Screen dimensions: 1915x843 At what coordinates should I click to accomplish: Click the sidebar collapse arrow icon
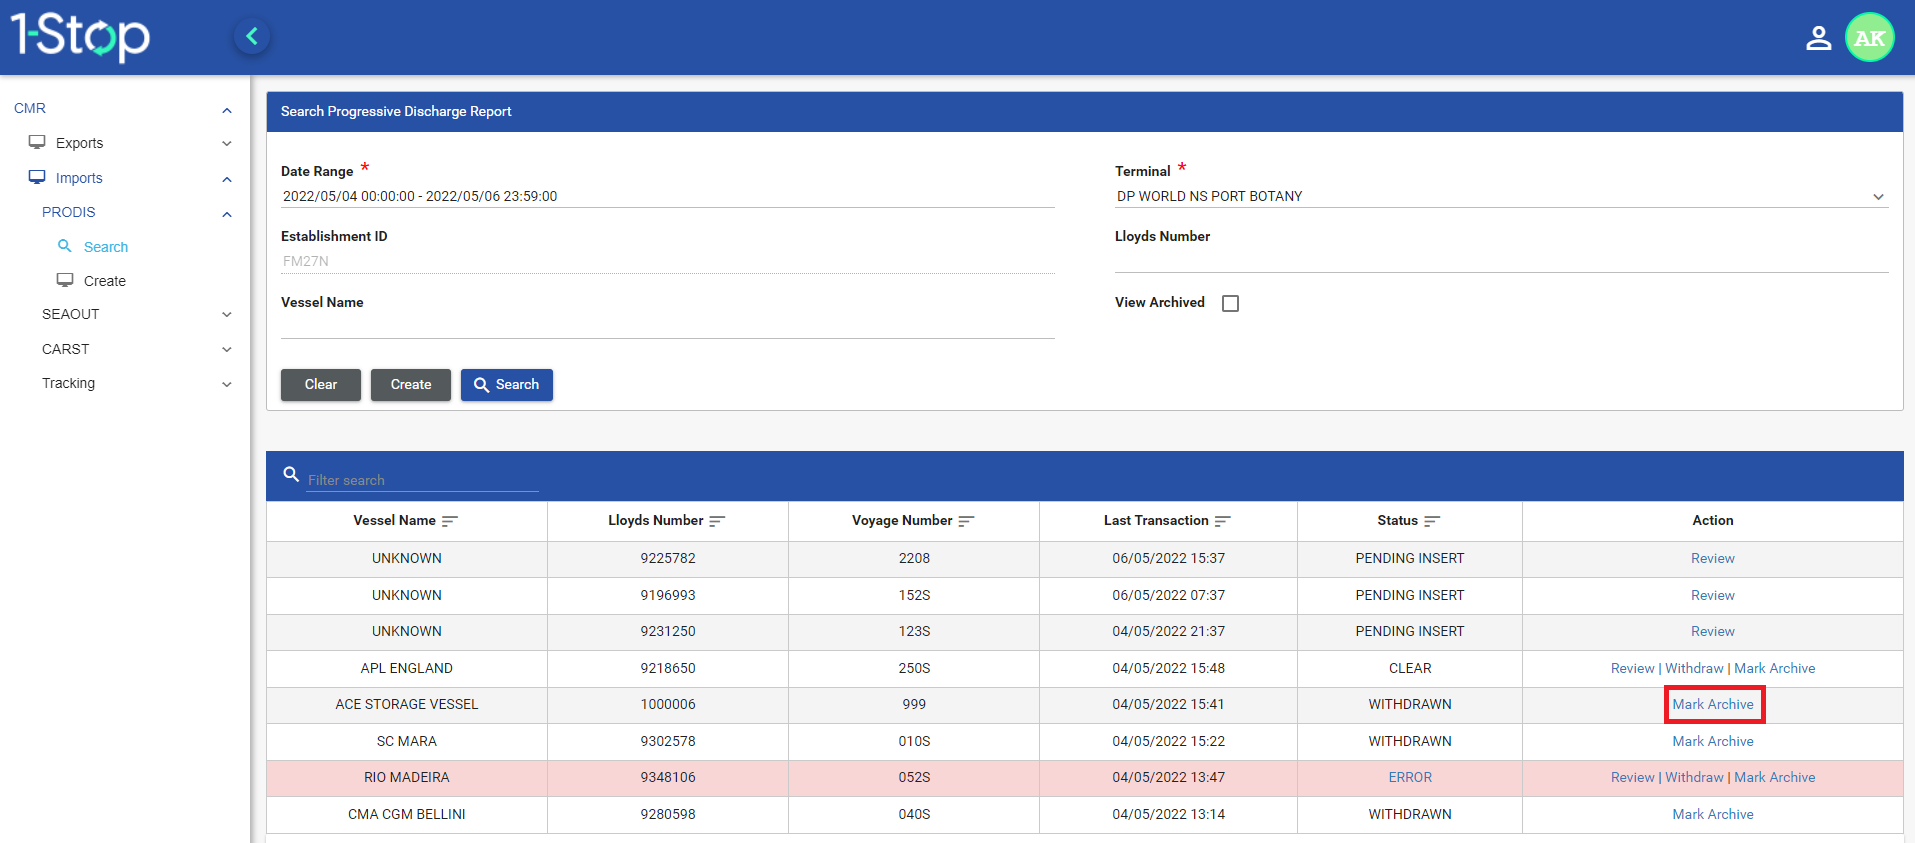[x=252, y=37]
